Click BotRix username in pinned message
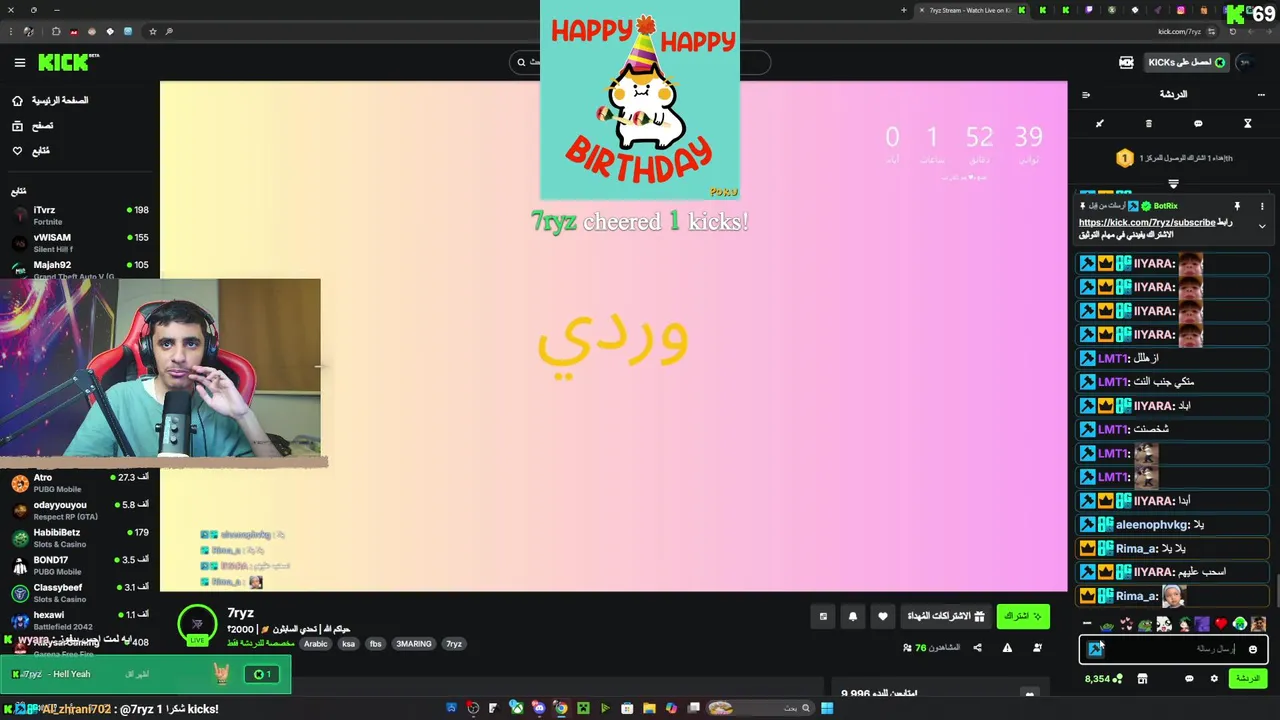Viewport: 1280px width, 720px height. pos(1165,206)
